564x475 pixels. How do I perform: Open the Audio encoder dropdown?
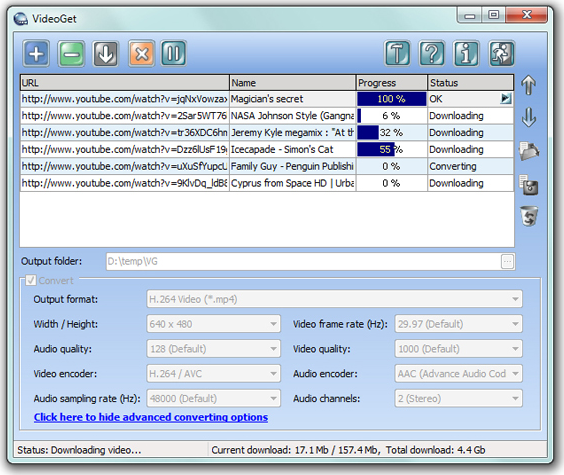pos(458,374)
